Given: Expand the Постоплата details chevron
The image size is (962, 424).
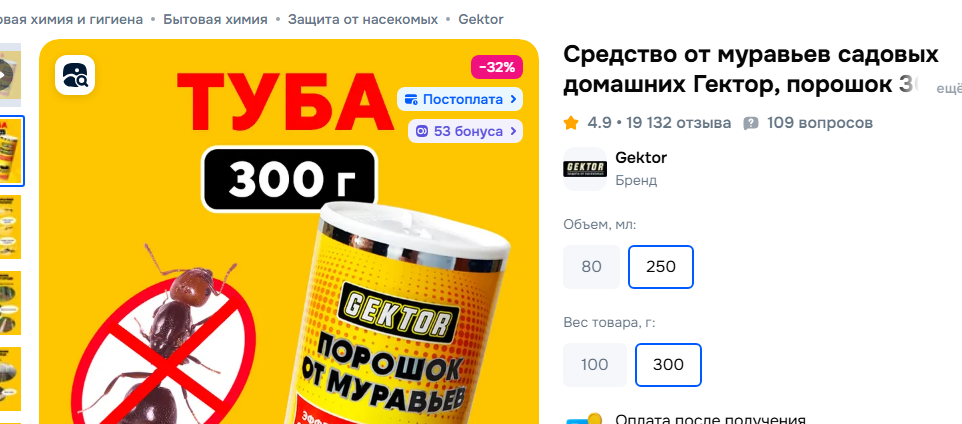Looking at the screenshot, I should point(513,99).
